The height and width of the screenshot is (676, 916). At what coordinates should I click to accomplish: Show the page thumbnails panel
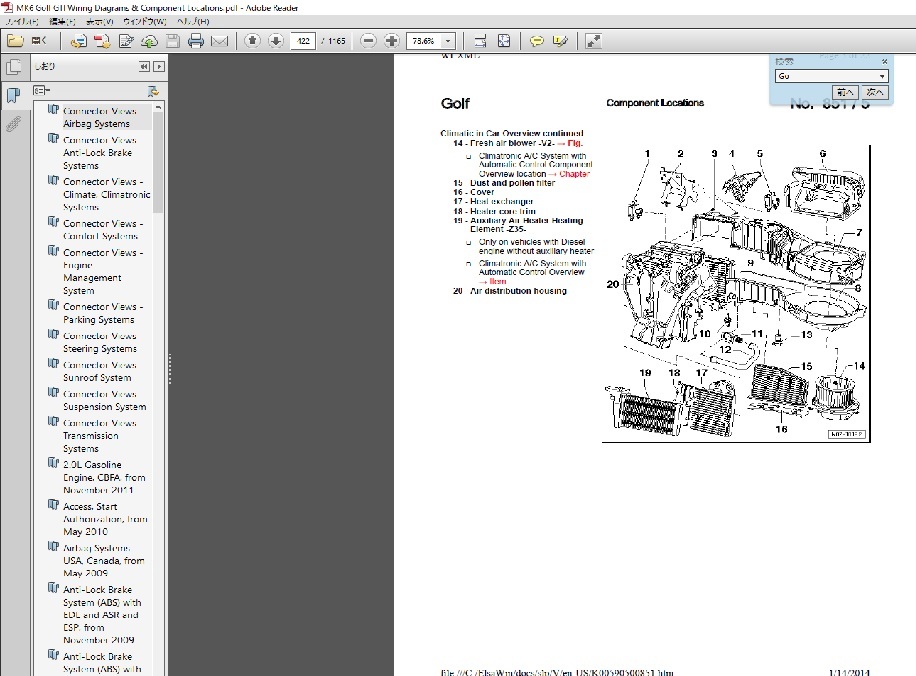coord(13,67)
